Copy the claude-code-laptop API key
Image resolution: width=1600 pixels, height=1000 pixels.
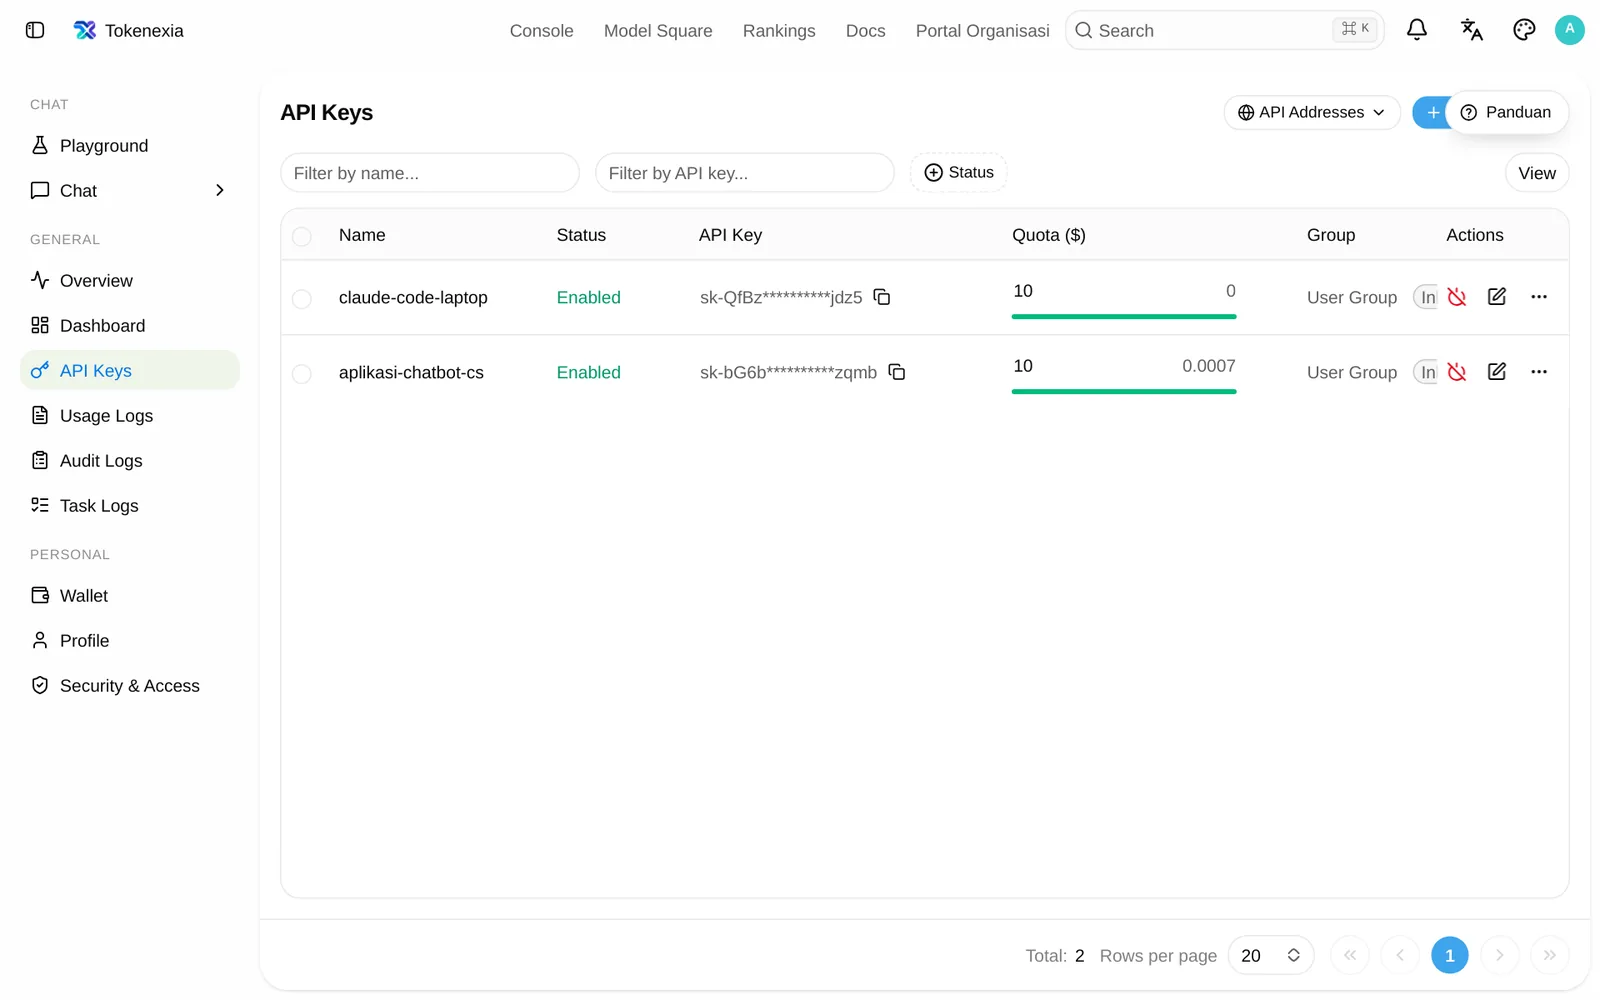(882, 297)
